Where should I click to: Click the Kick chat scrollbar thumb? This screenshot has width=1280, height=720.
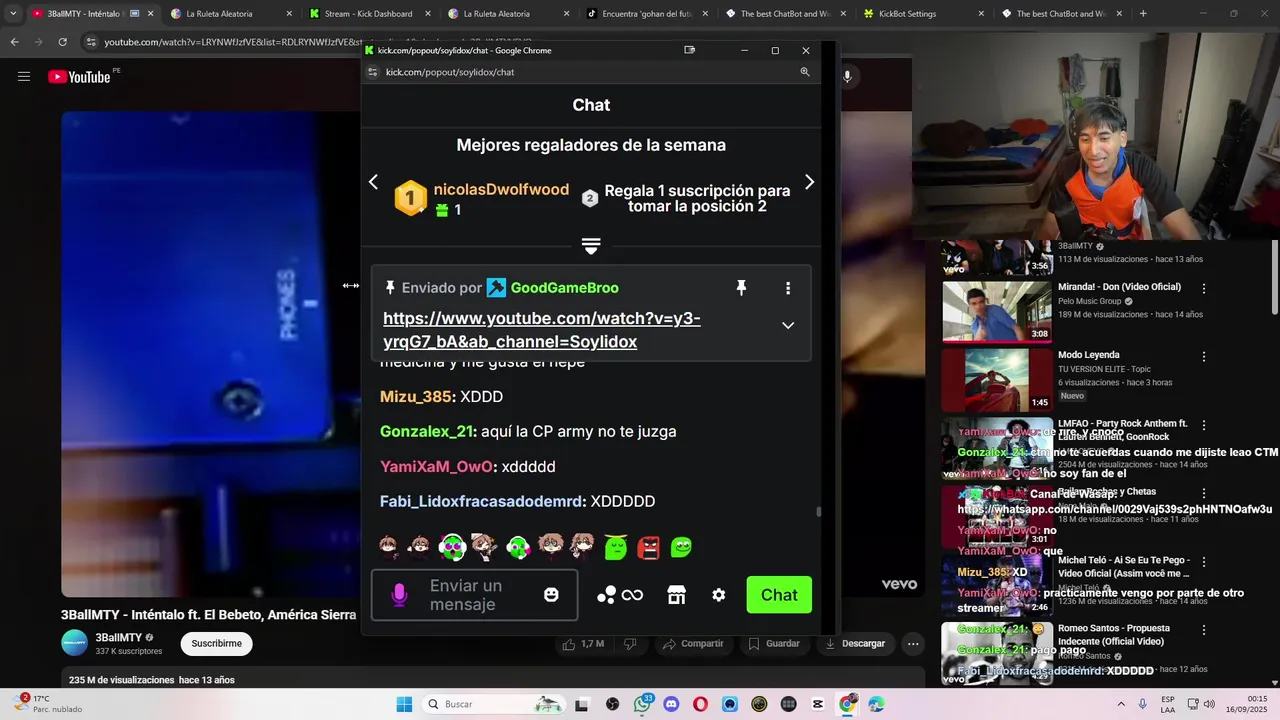818,511
